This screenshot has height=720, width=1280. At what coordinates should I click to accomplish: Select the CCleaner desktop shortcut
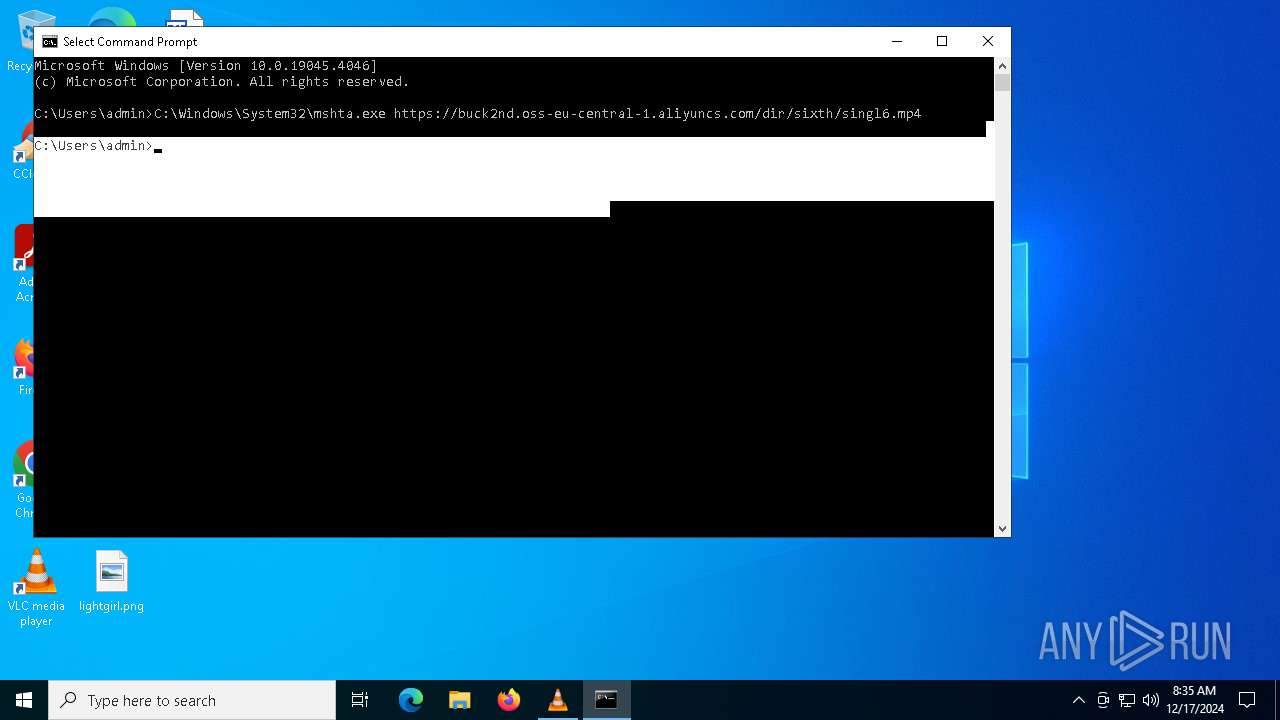click(x=24, y=152)
